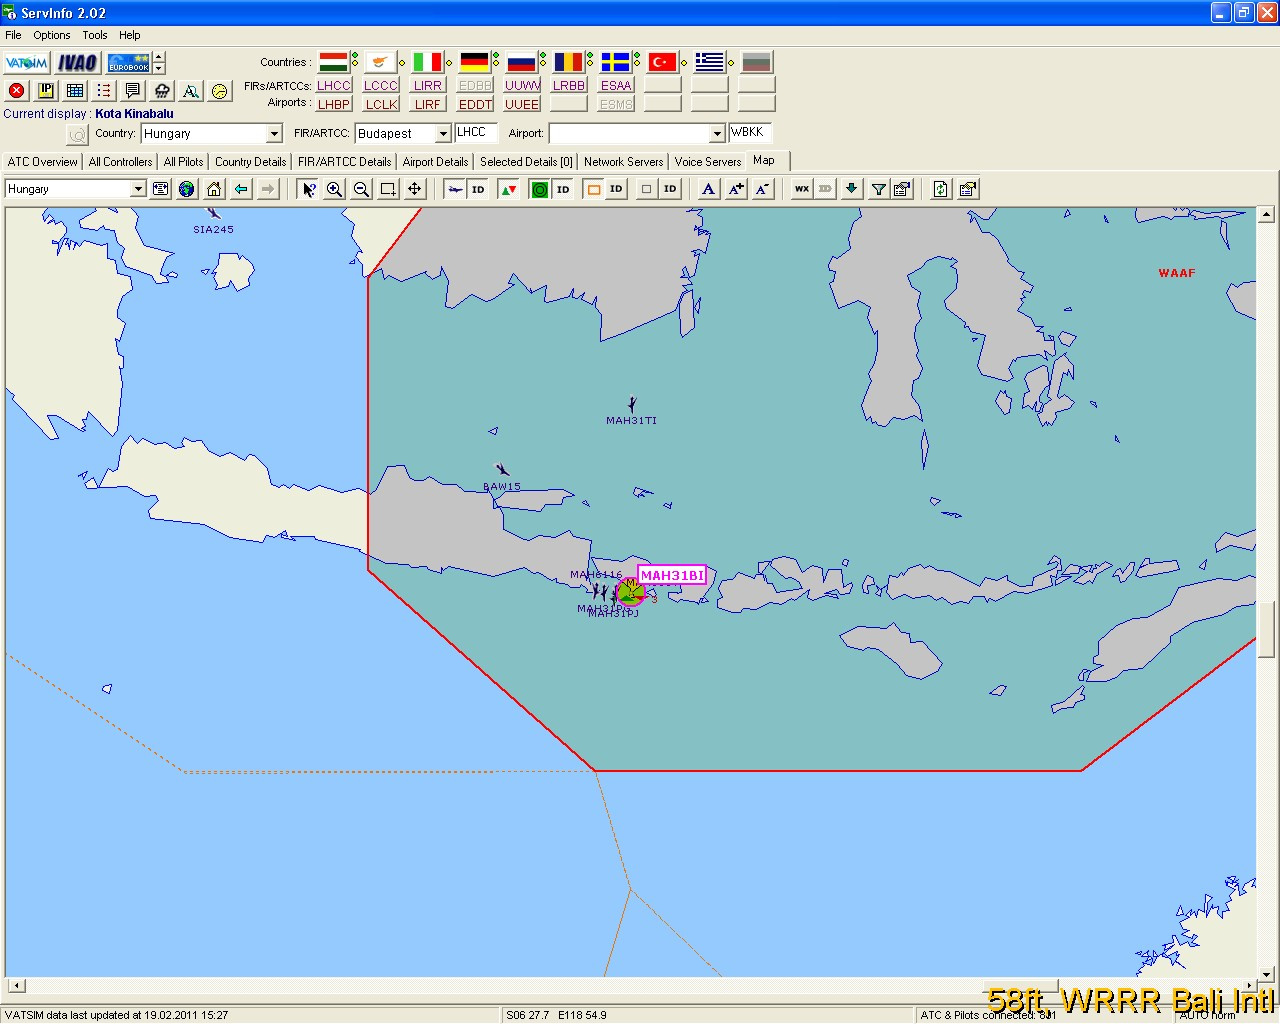1280x1024 pixels.
Task: Click the MAH31BI aircraft label on map
Action: tap(672, 575)
